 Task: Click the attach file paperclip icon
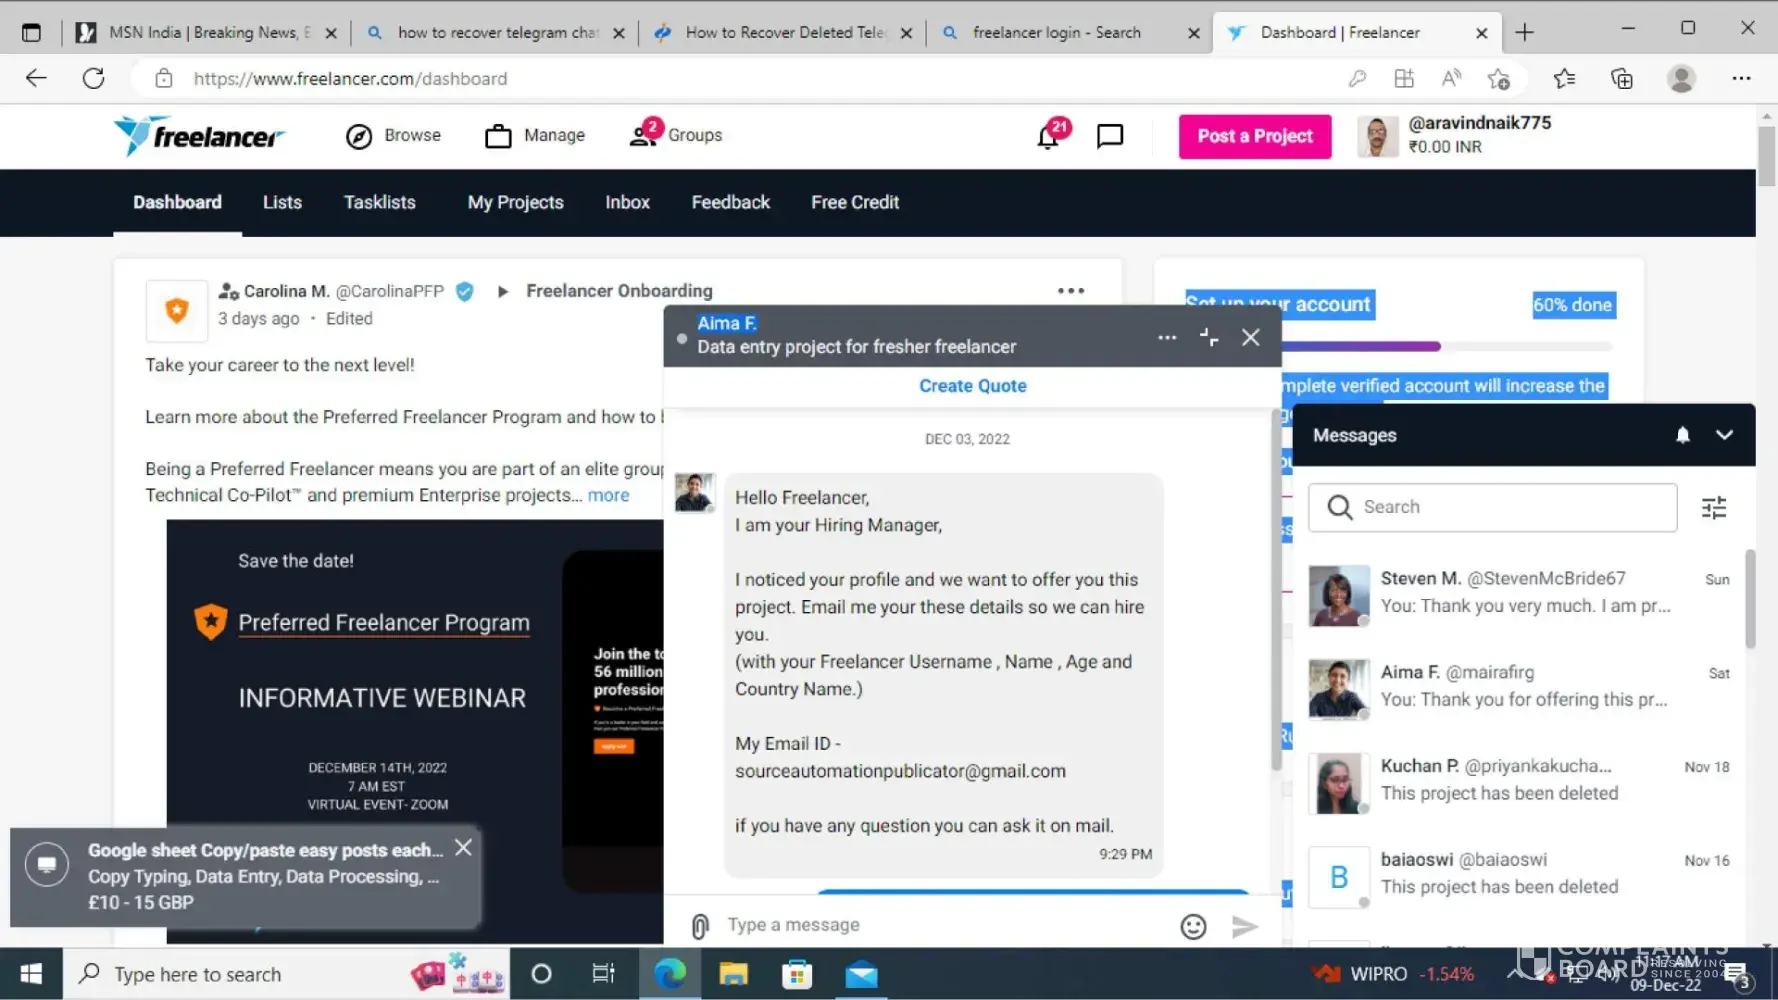[x=700, y=926]
